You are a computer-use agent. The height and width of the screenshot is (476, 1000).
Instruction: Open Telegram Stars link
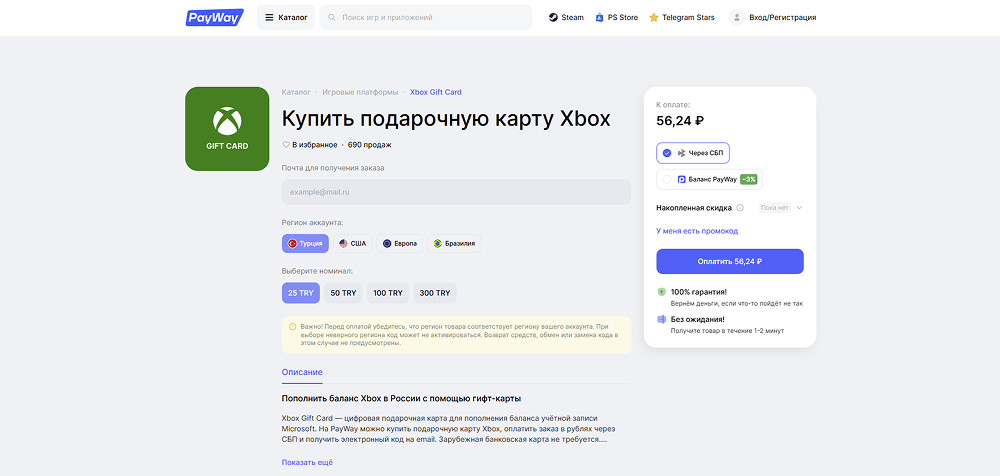[682, 17]
